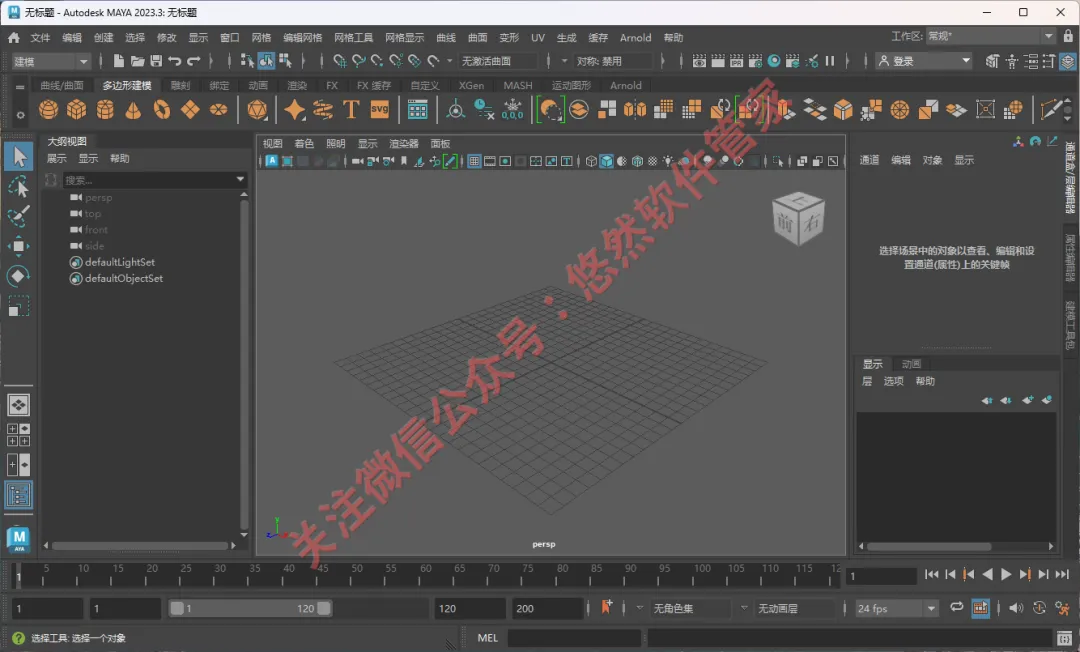1080x652 pixels.
Task: Toggle the Outliner panel button
Action: pyautogui.click(x=19, y=495)
